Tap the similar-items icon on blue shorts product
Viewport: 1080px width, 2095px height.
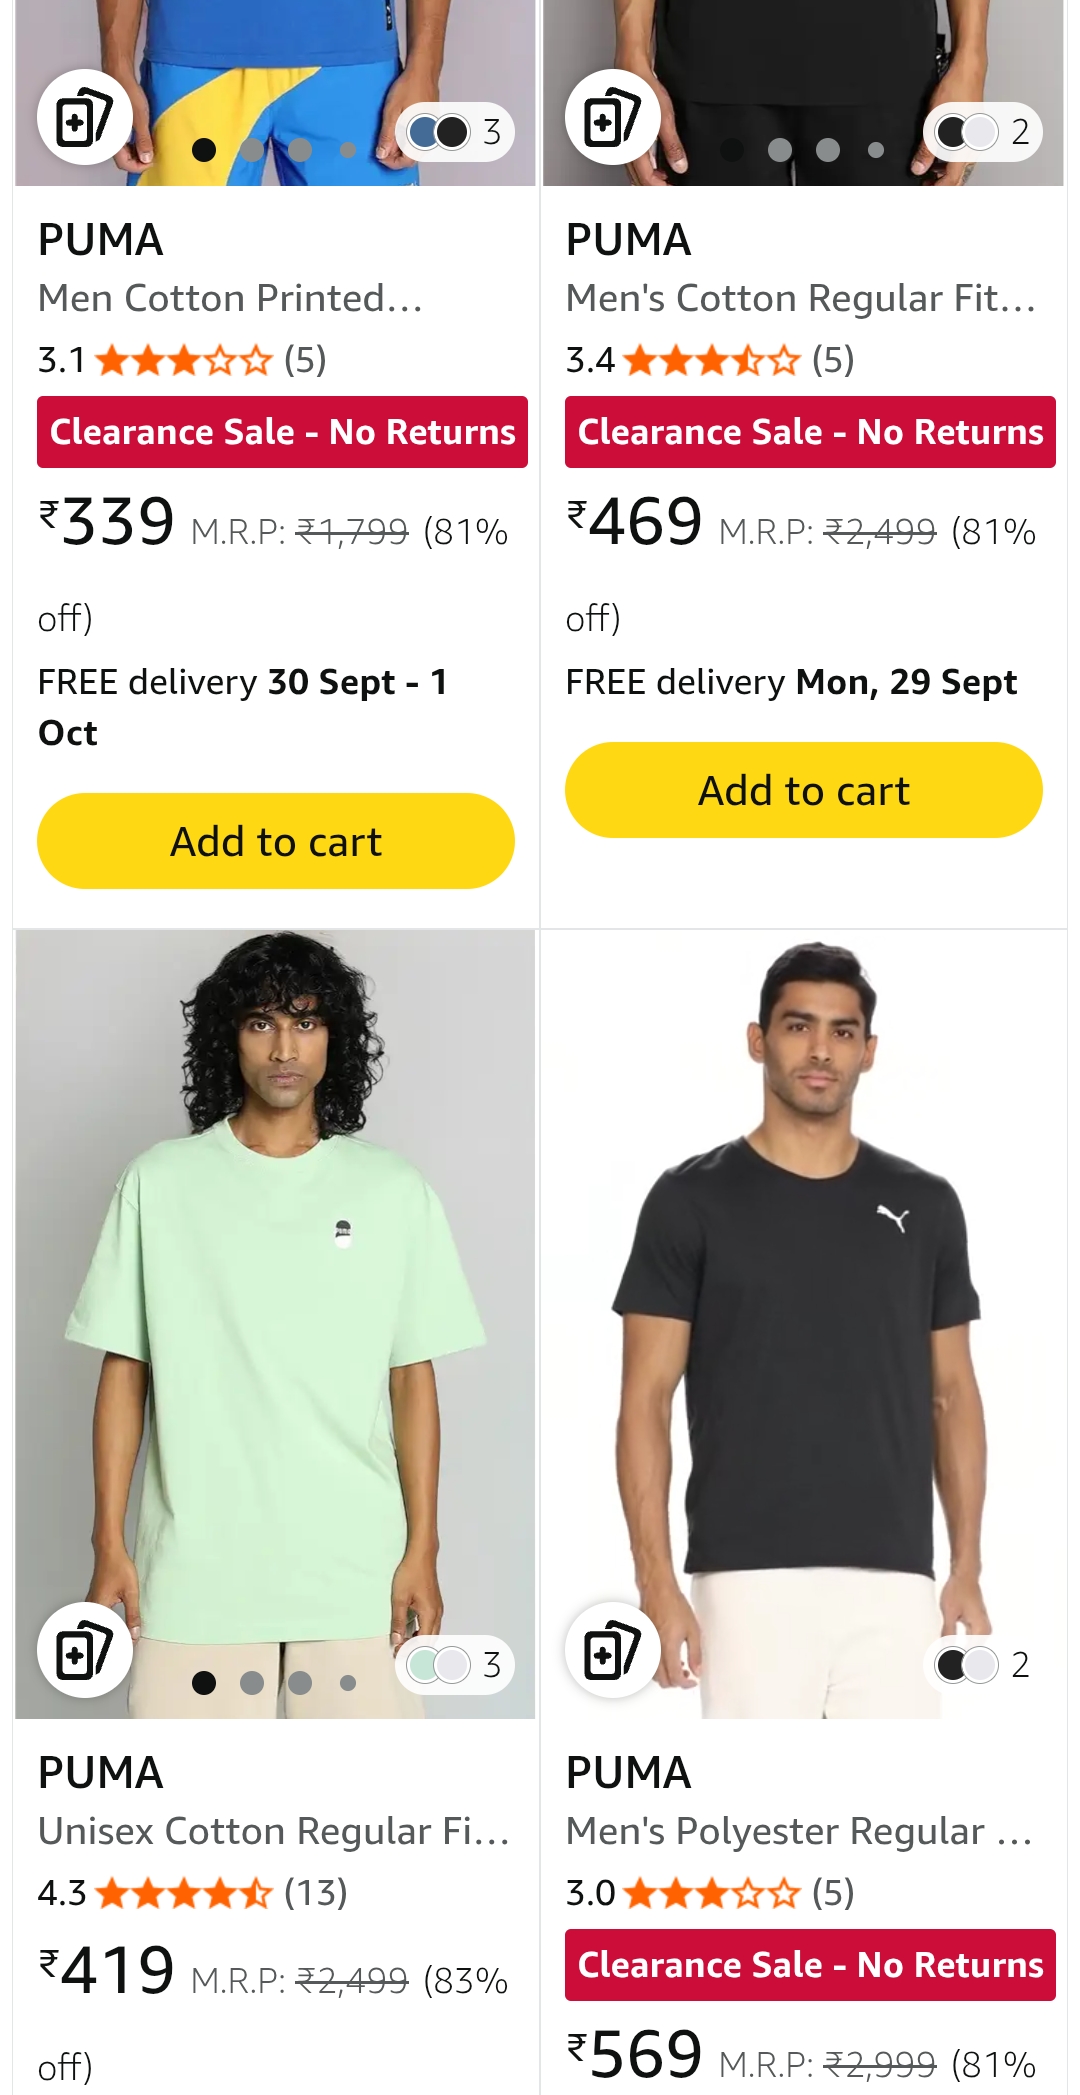(x=85, y=118)
